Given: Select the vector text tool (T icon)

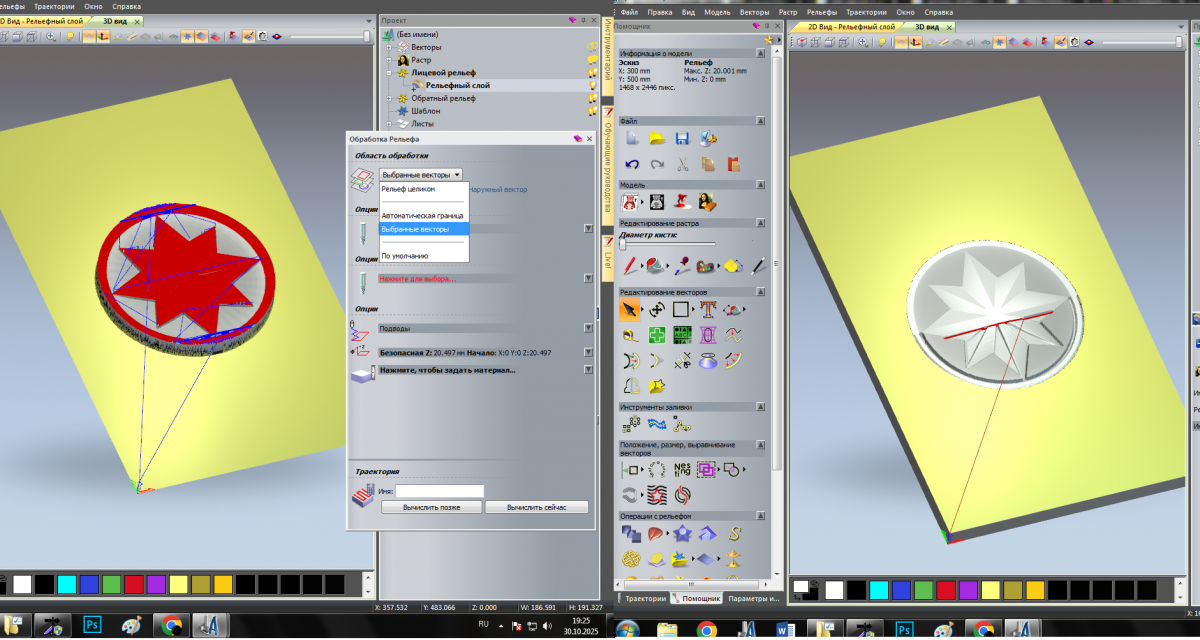Looking at the screenshot, I should [x=708, y=309].
